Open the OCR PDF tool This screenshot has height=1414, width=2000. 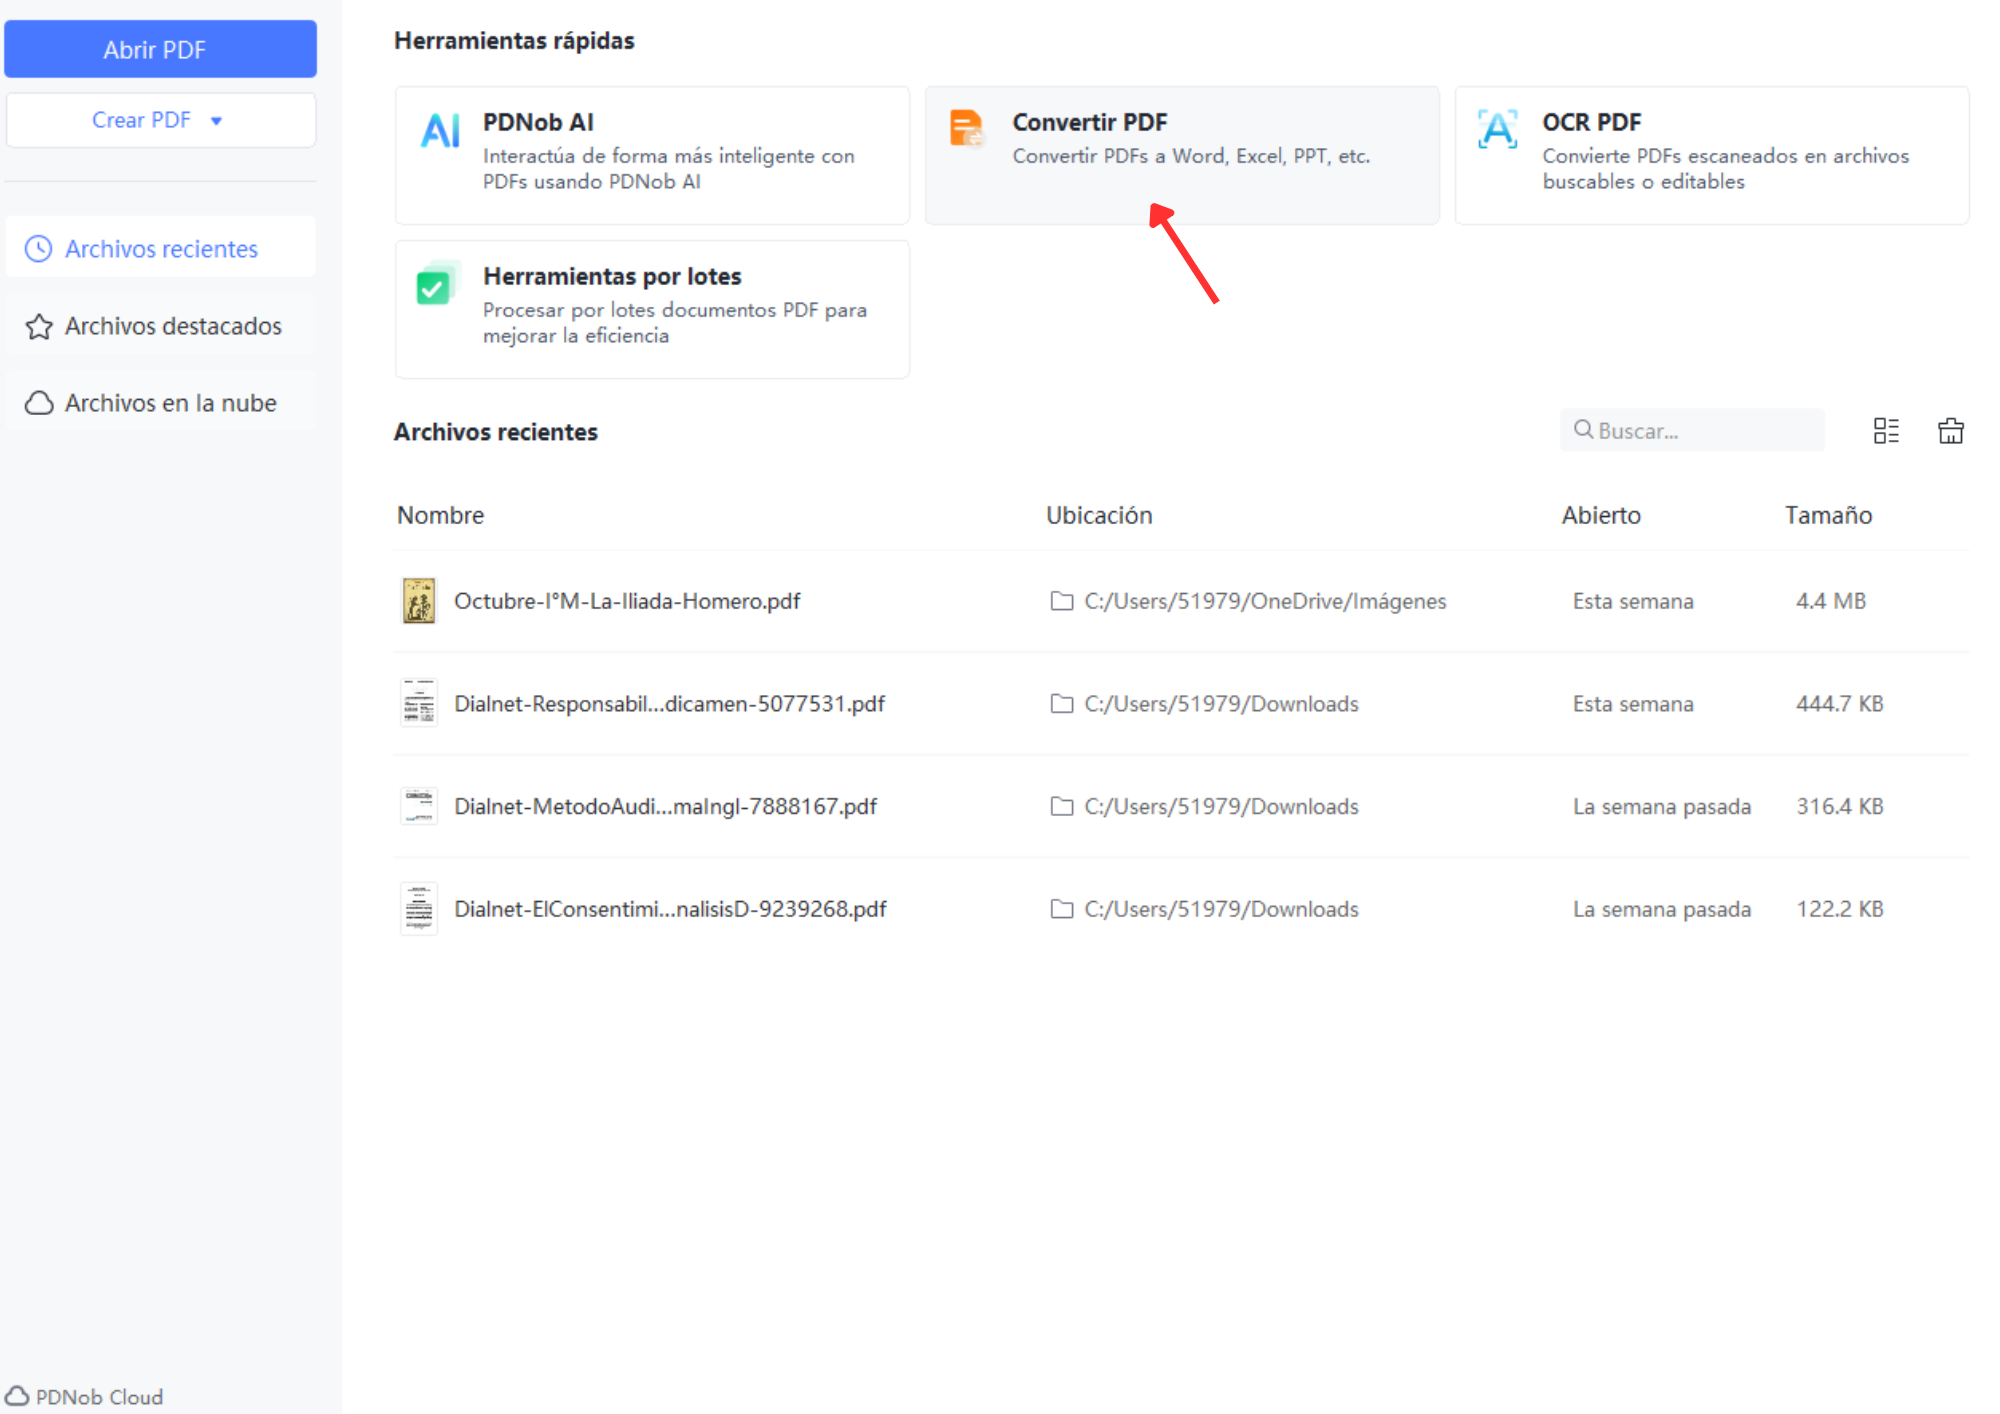1712,155
